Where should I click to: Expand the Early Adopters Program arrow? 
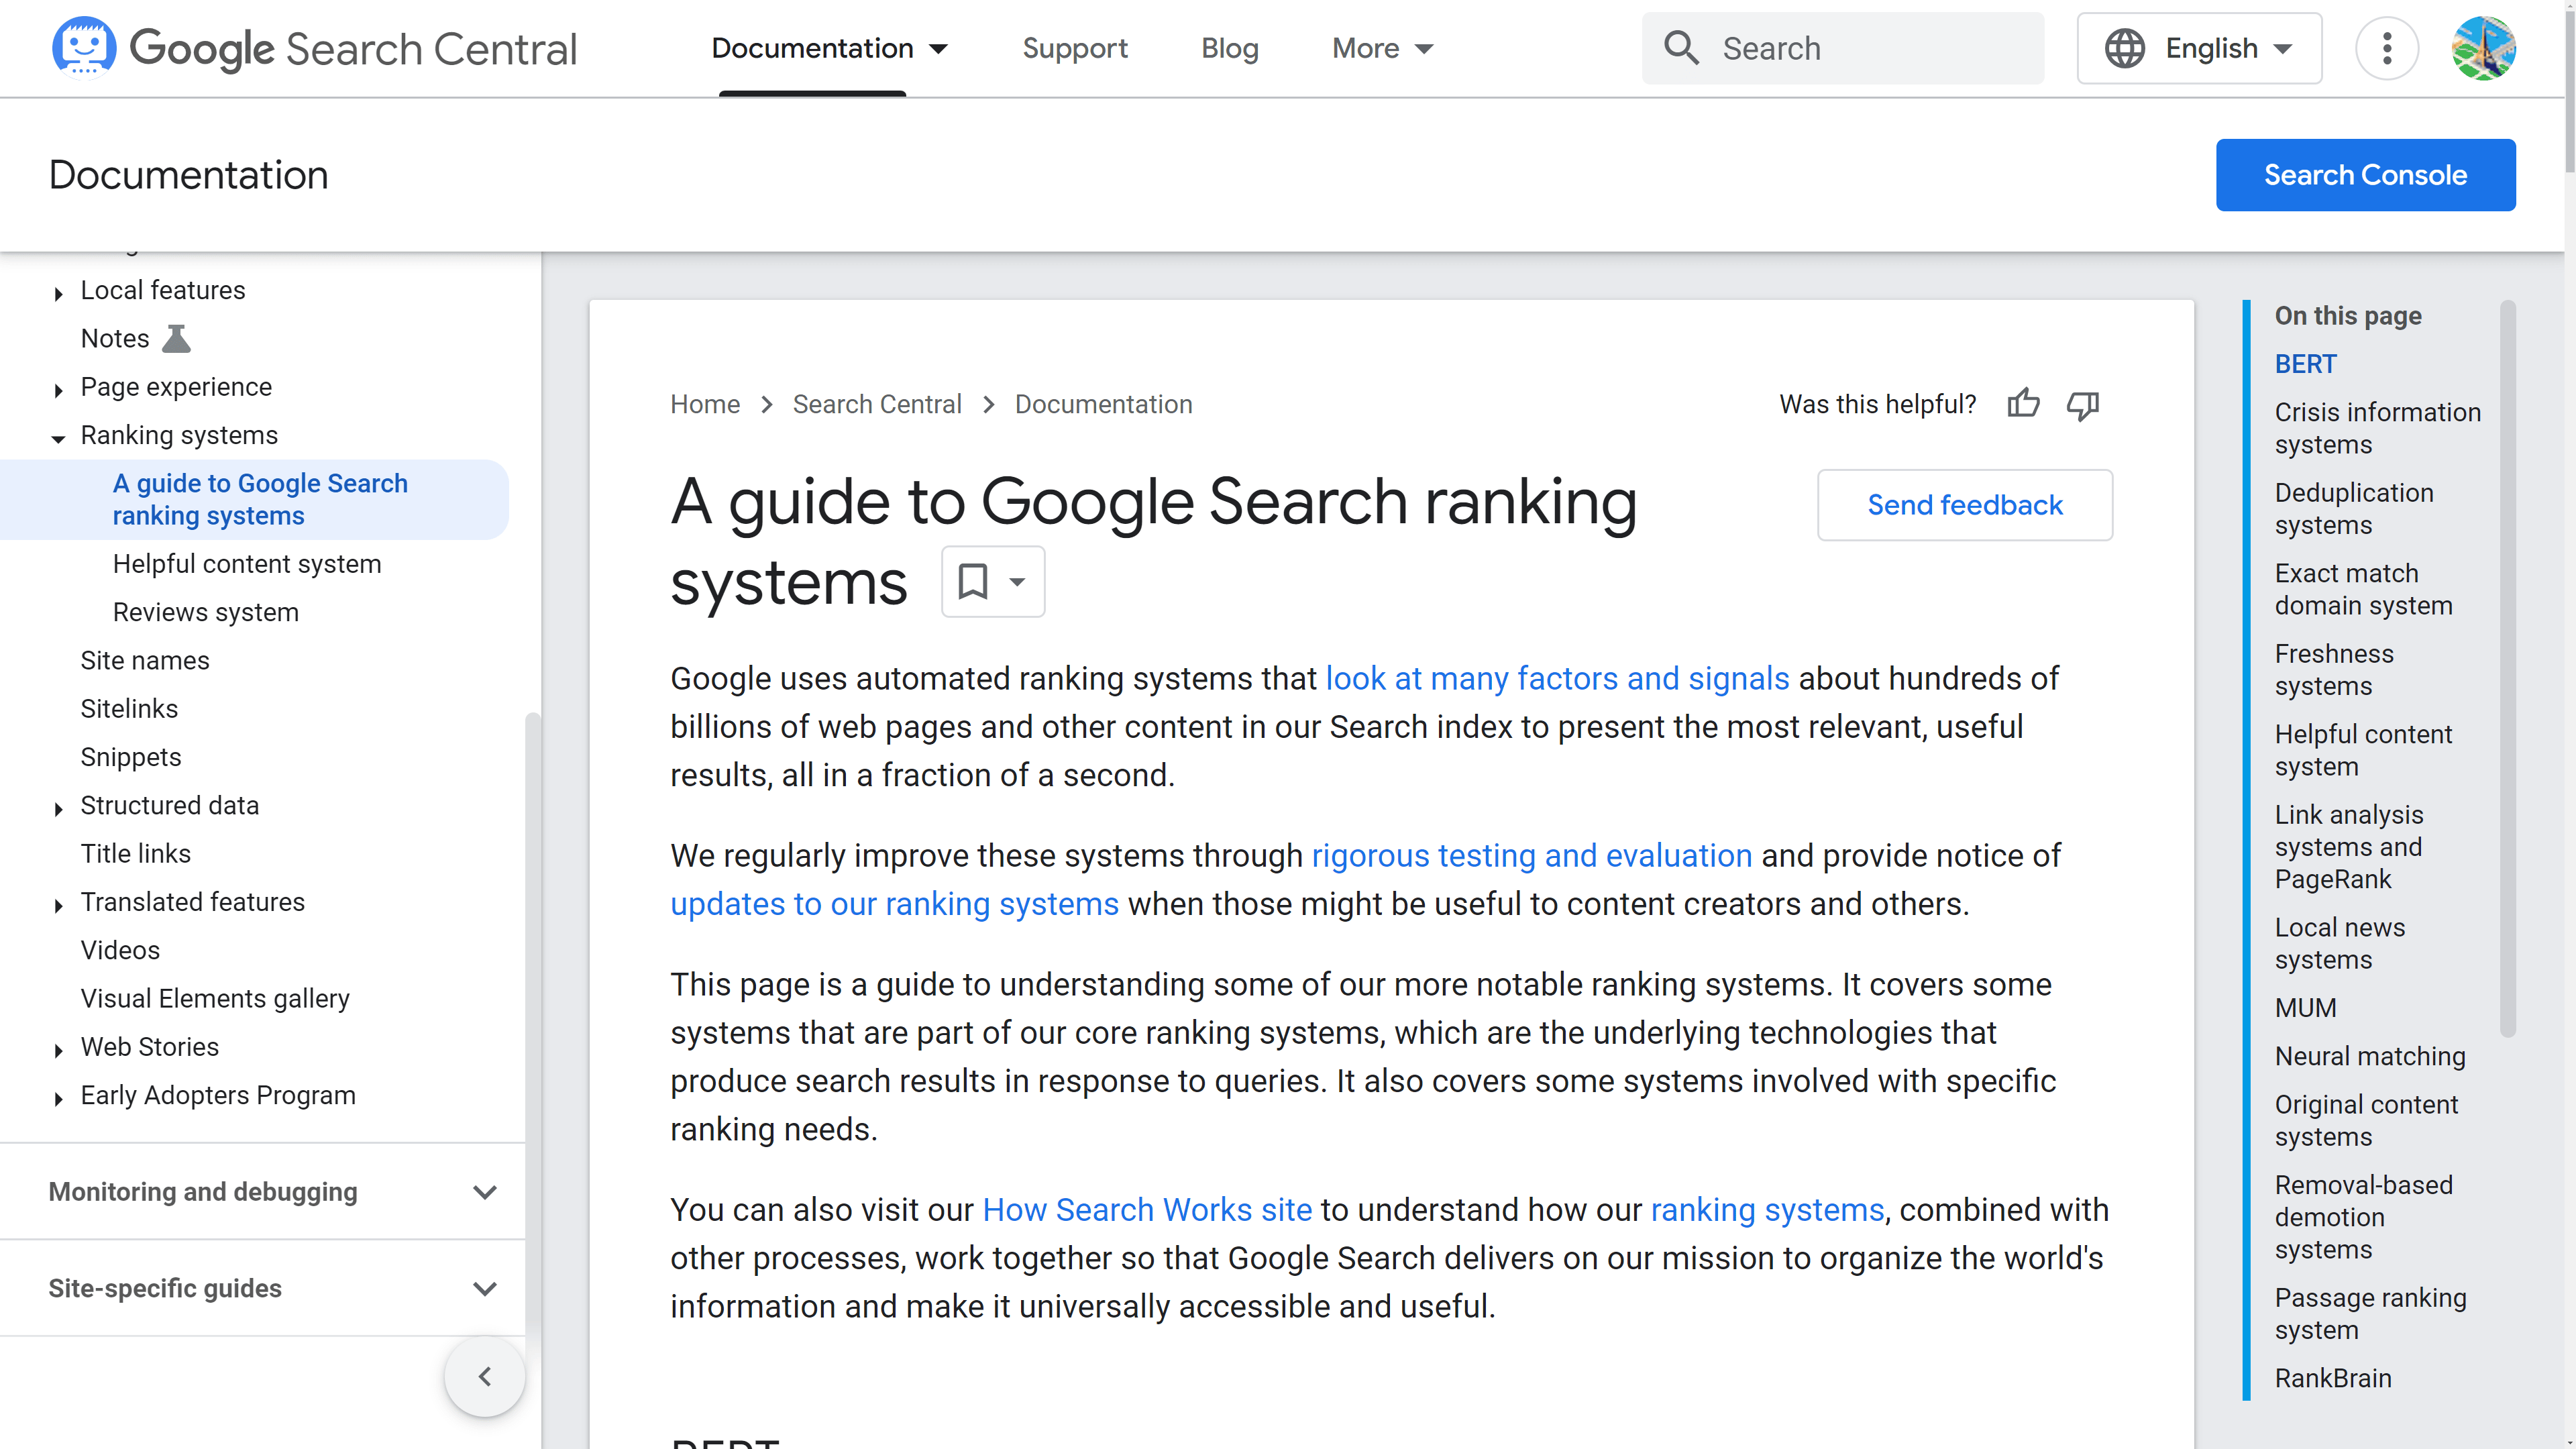coord(58,1098)
